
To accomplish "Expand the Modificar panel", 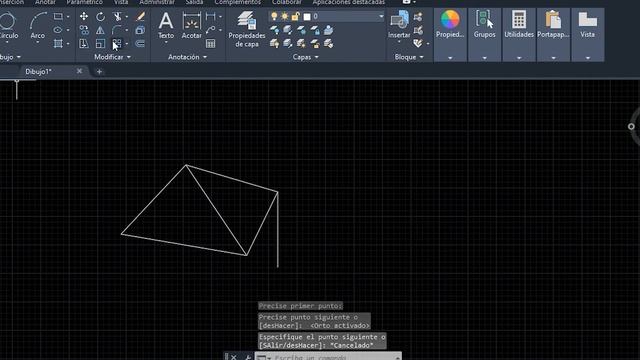I will (x=113, y=57).
